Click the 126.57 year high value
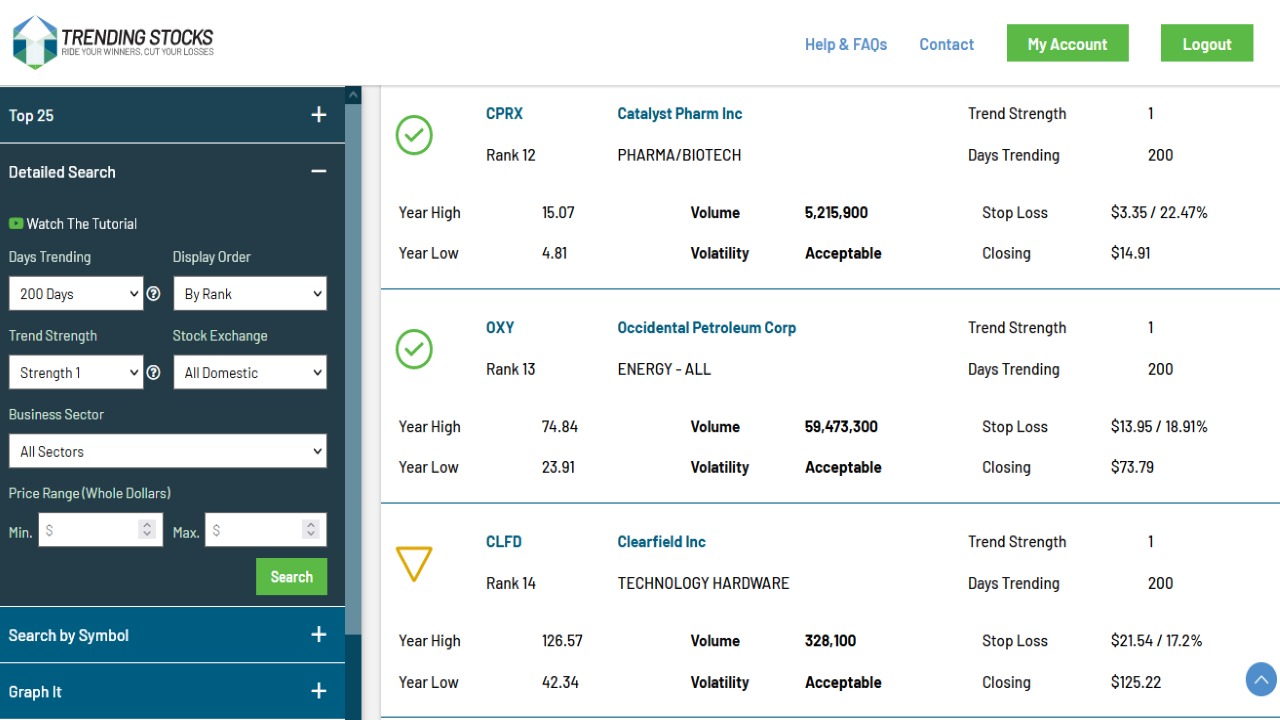 [562, 641]
